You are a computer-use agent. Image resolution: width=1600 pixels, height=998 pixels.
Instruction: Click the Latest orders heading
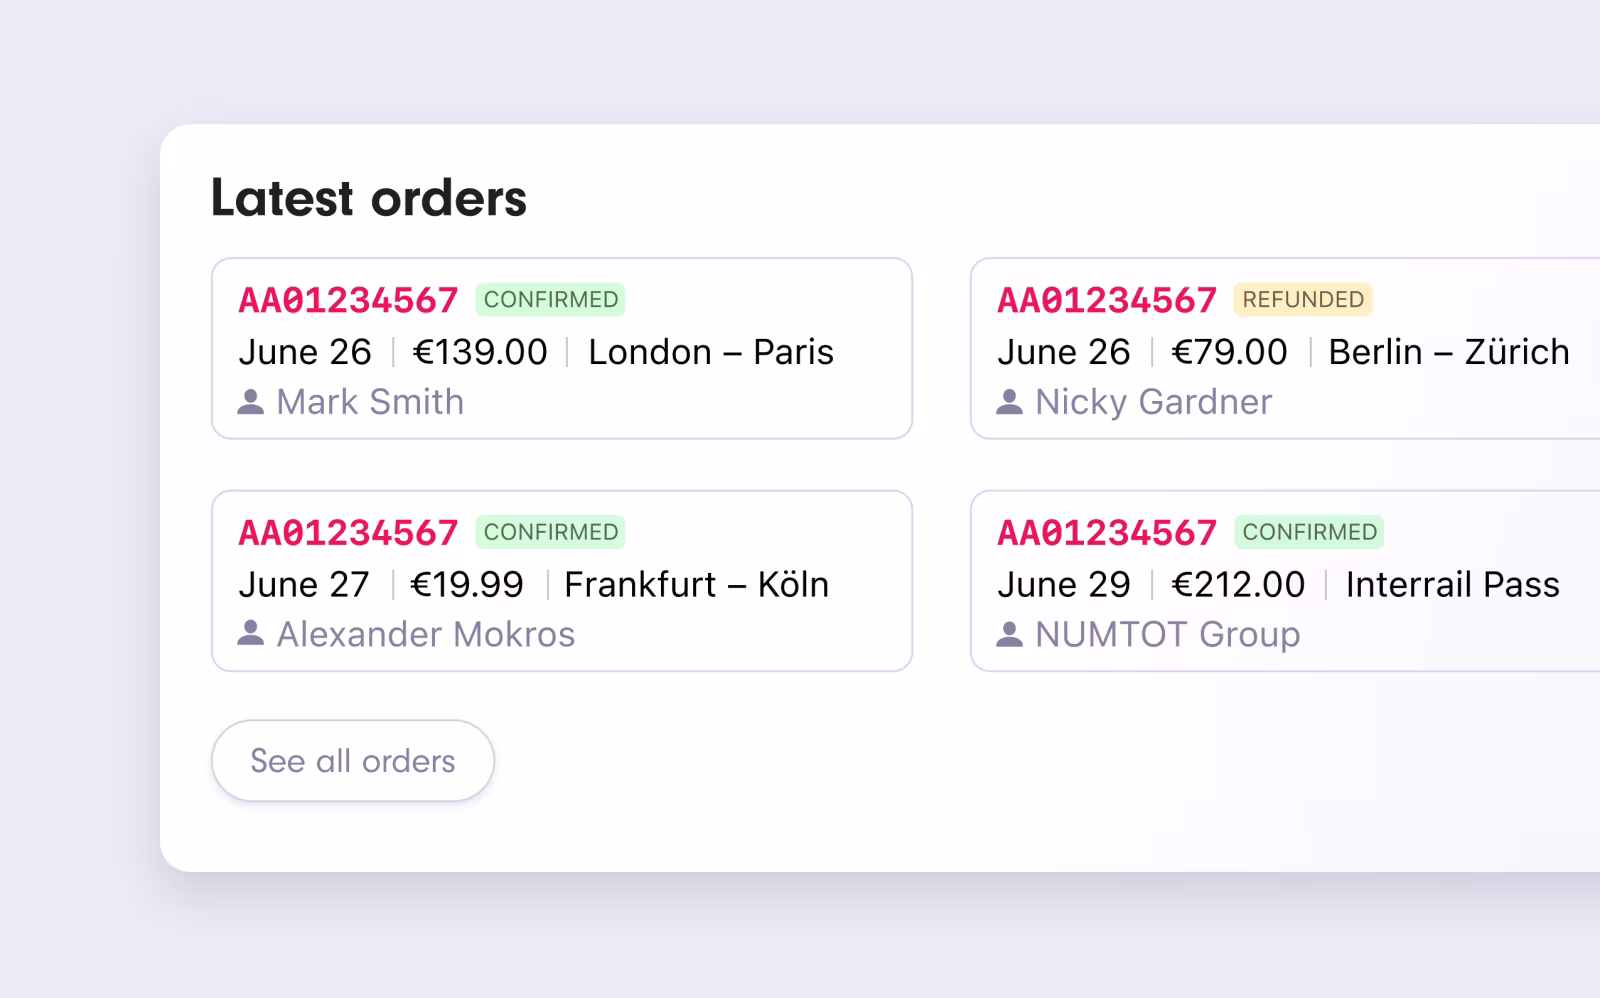[369, 198]
